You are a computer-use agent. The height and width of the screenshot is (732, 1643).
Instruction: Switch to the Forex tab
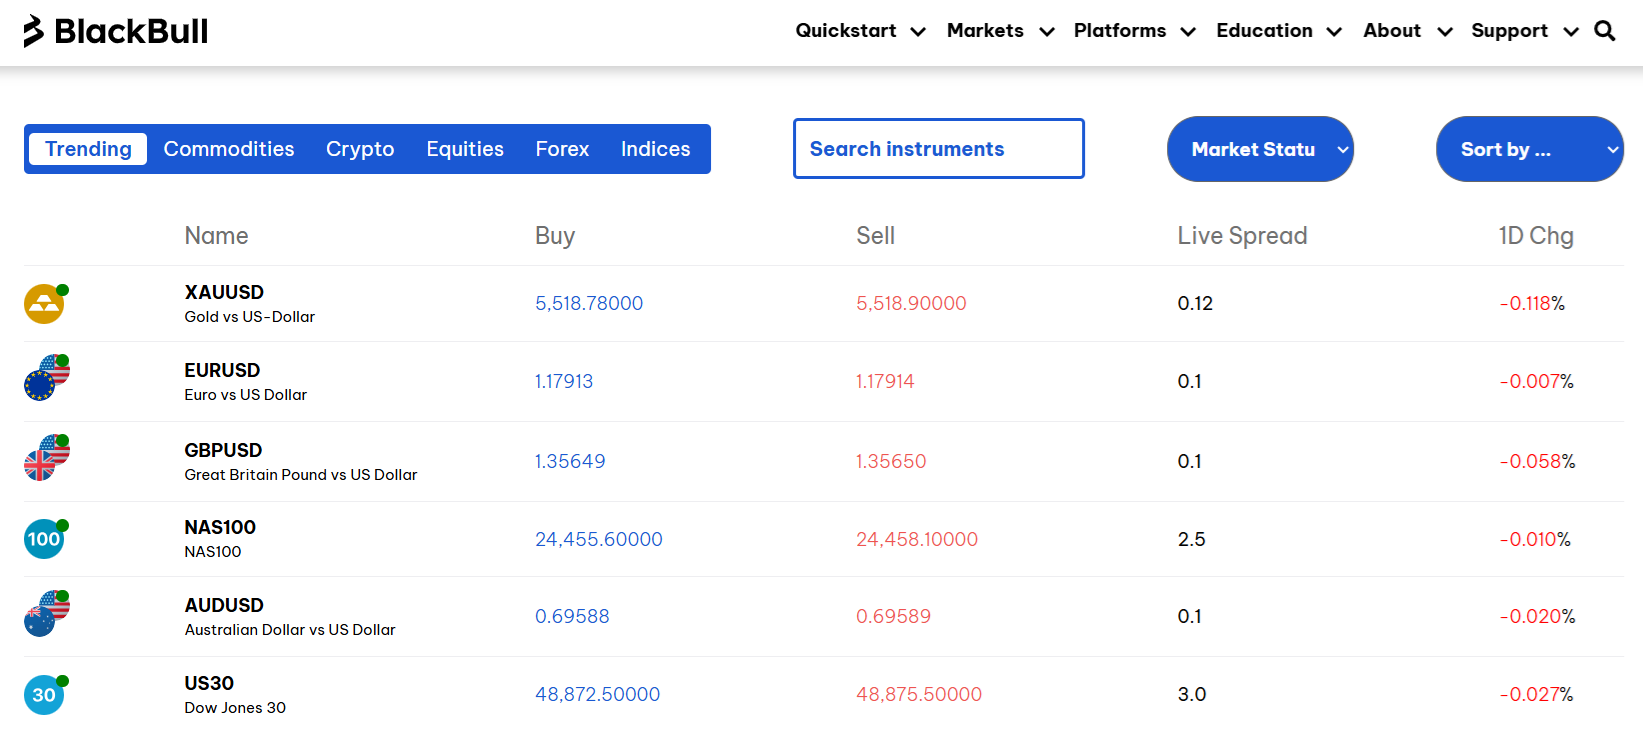562,149
